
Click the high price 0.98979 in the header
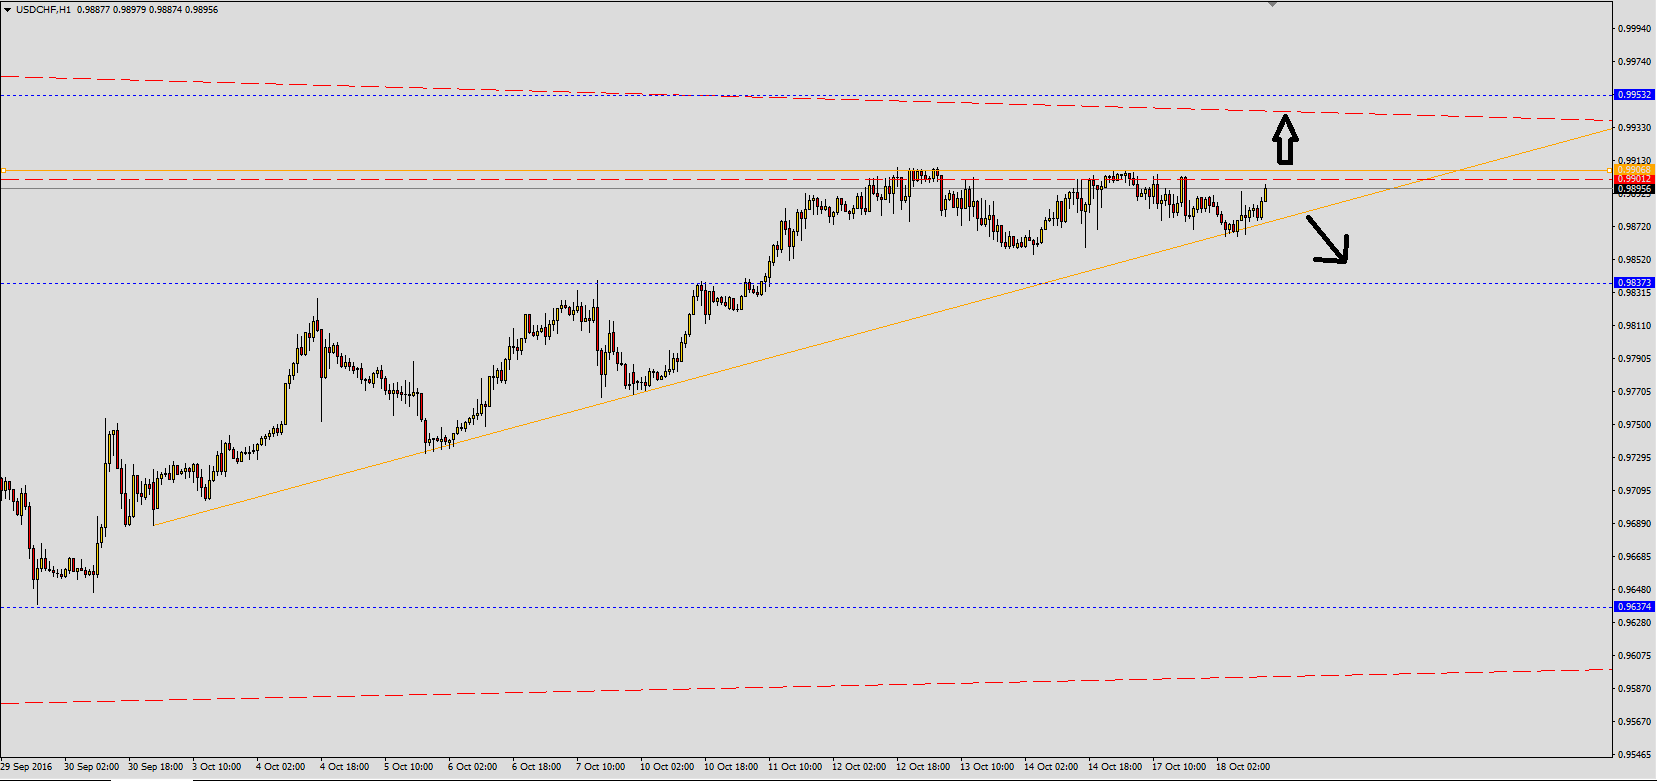point(129,10)
